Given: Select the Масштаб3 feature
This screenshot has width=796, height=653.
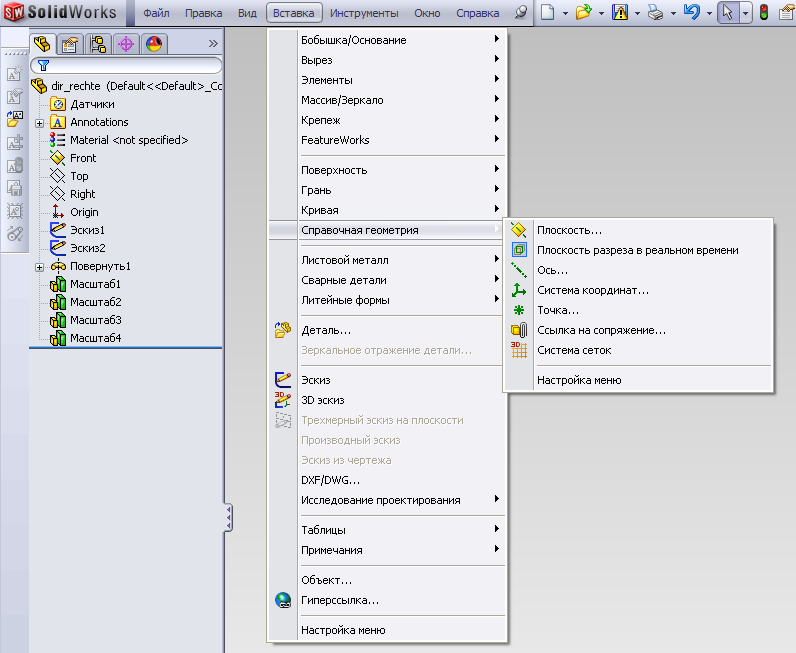Looking at the screenshot, I should click(95, 320).
